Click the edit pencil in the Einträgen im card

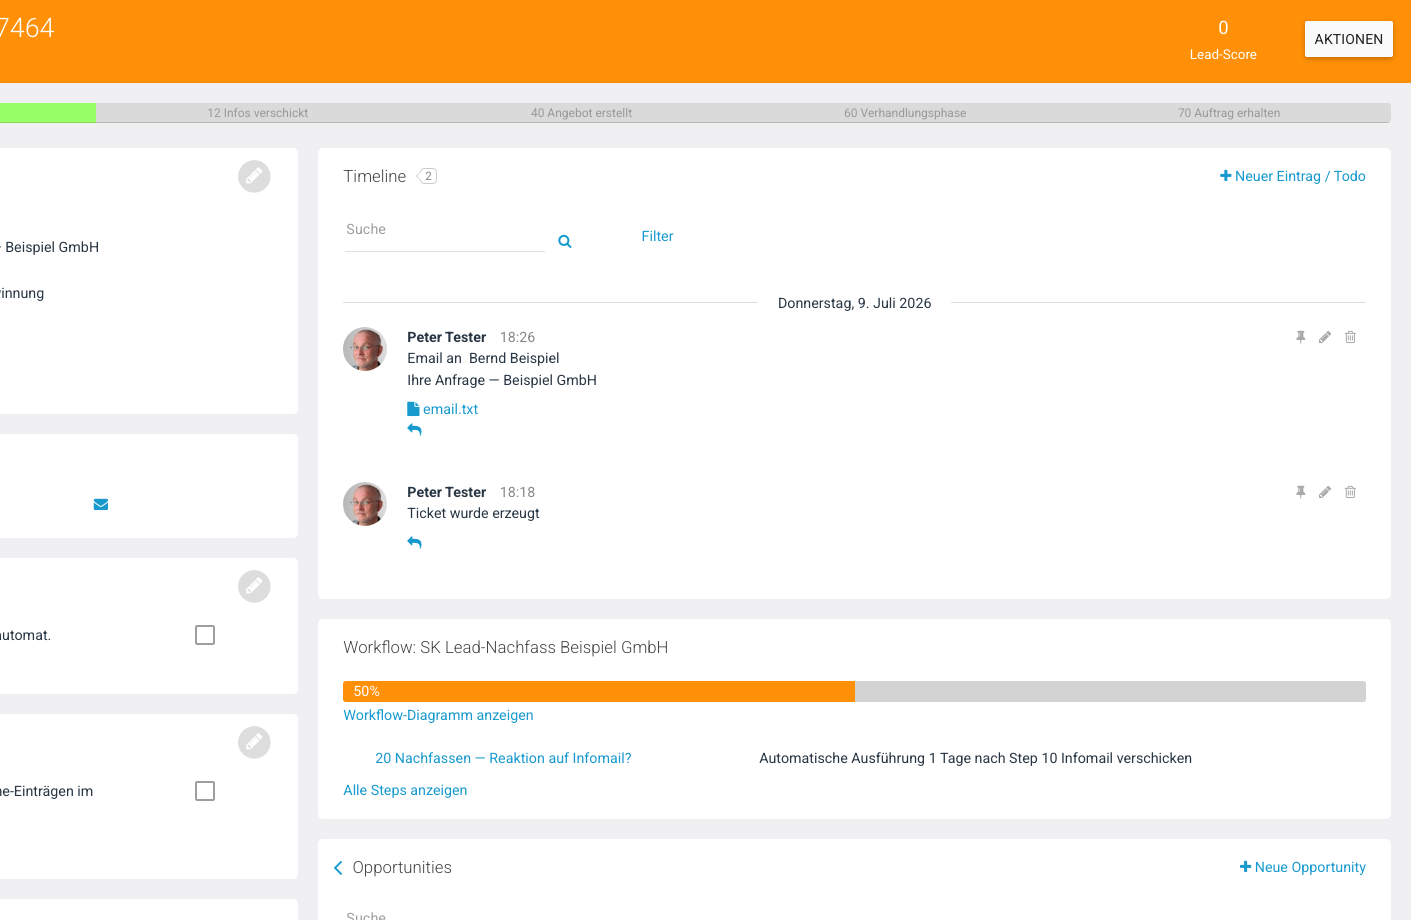pyautogui.click(x=254, y=742)
